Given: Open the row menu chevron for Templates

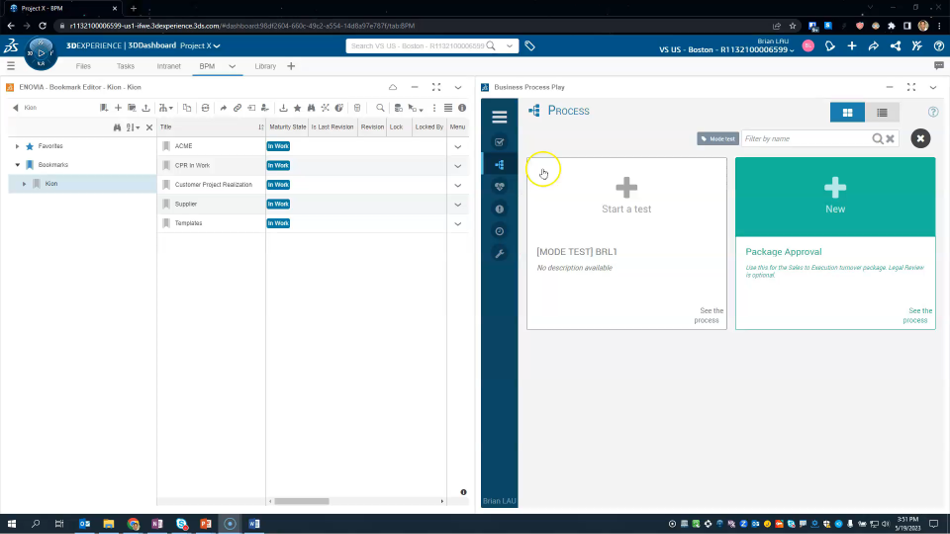Looking at the screenshot, I should pos(458,224).
